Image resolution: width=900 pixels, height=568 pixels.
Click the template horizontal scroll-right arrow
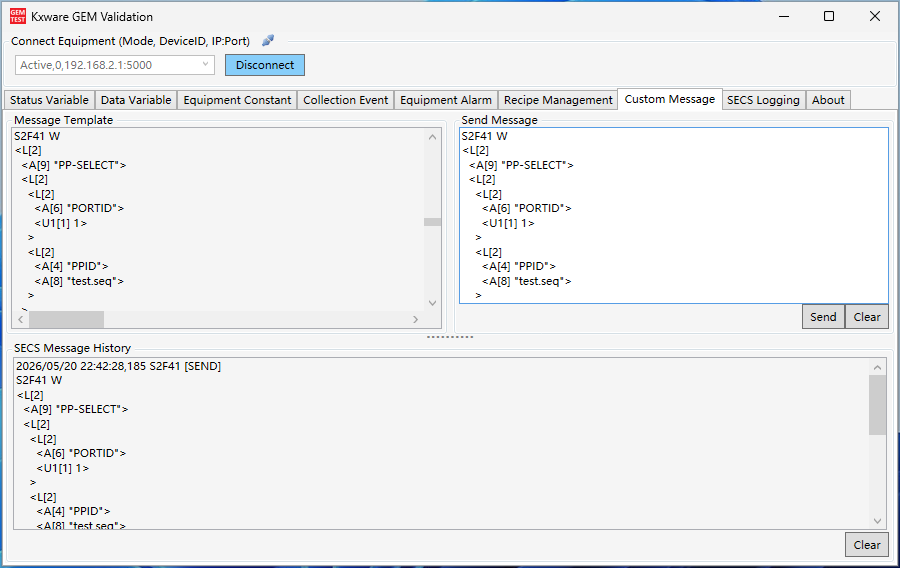pos(416,319)
